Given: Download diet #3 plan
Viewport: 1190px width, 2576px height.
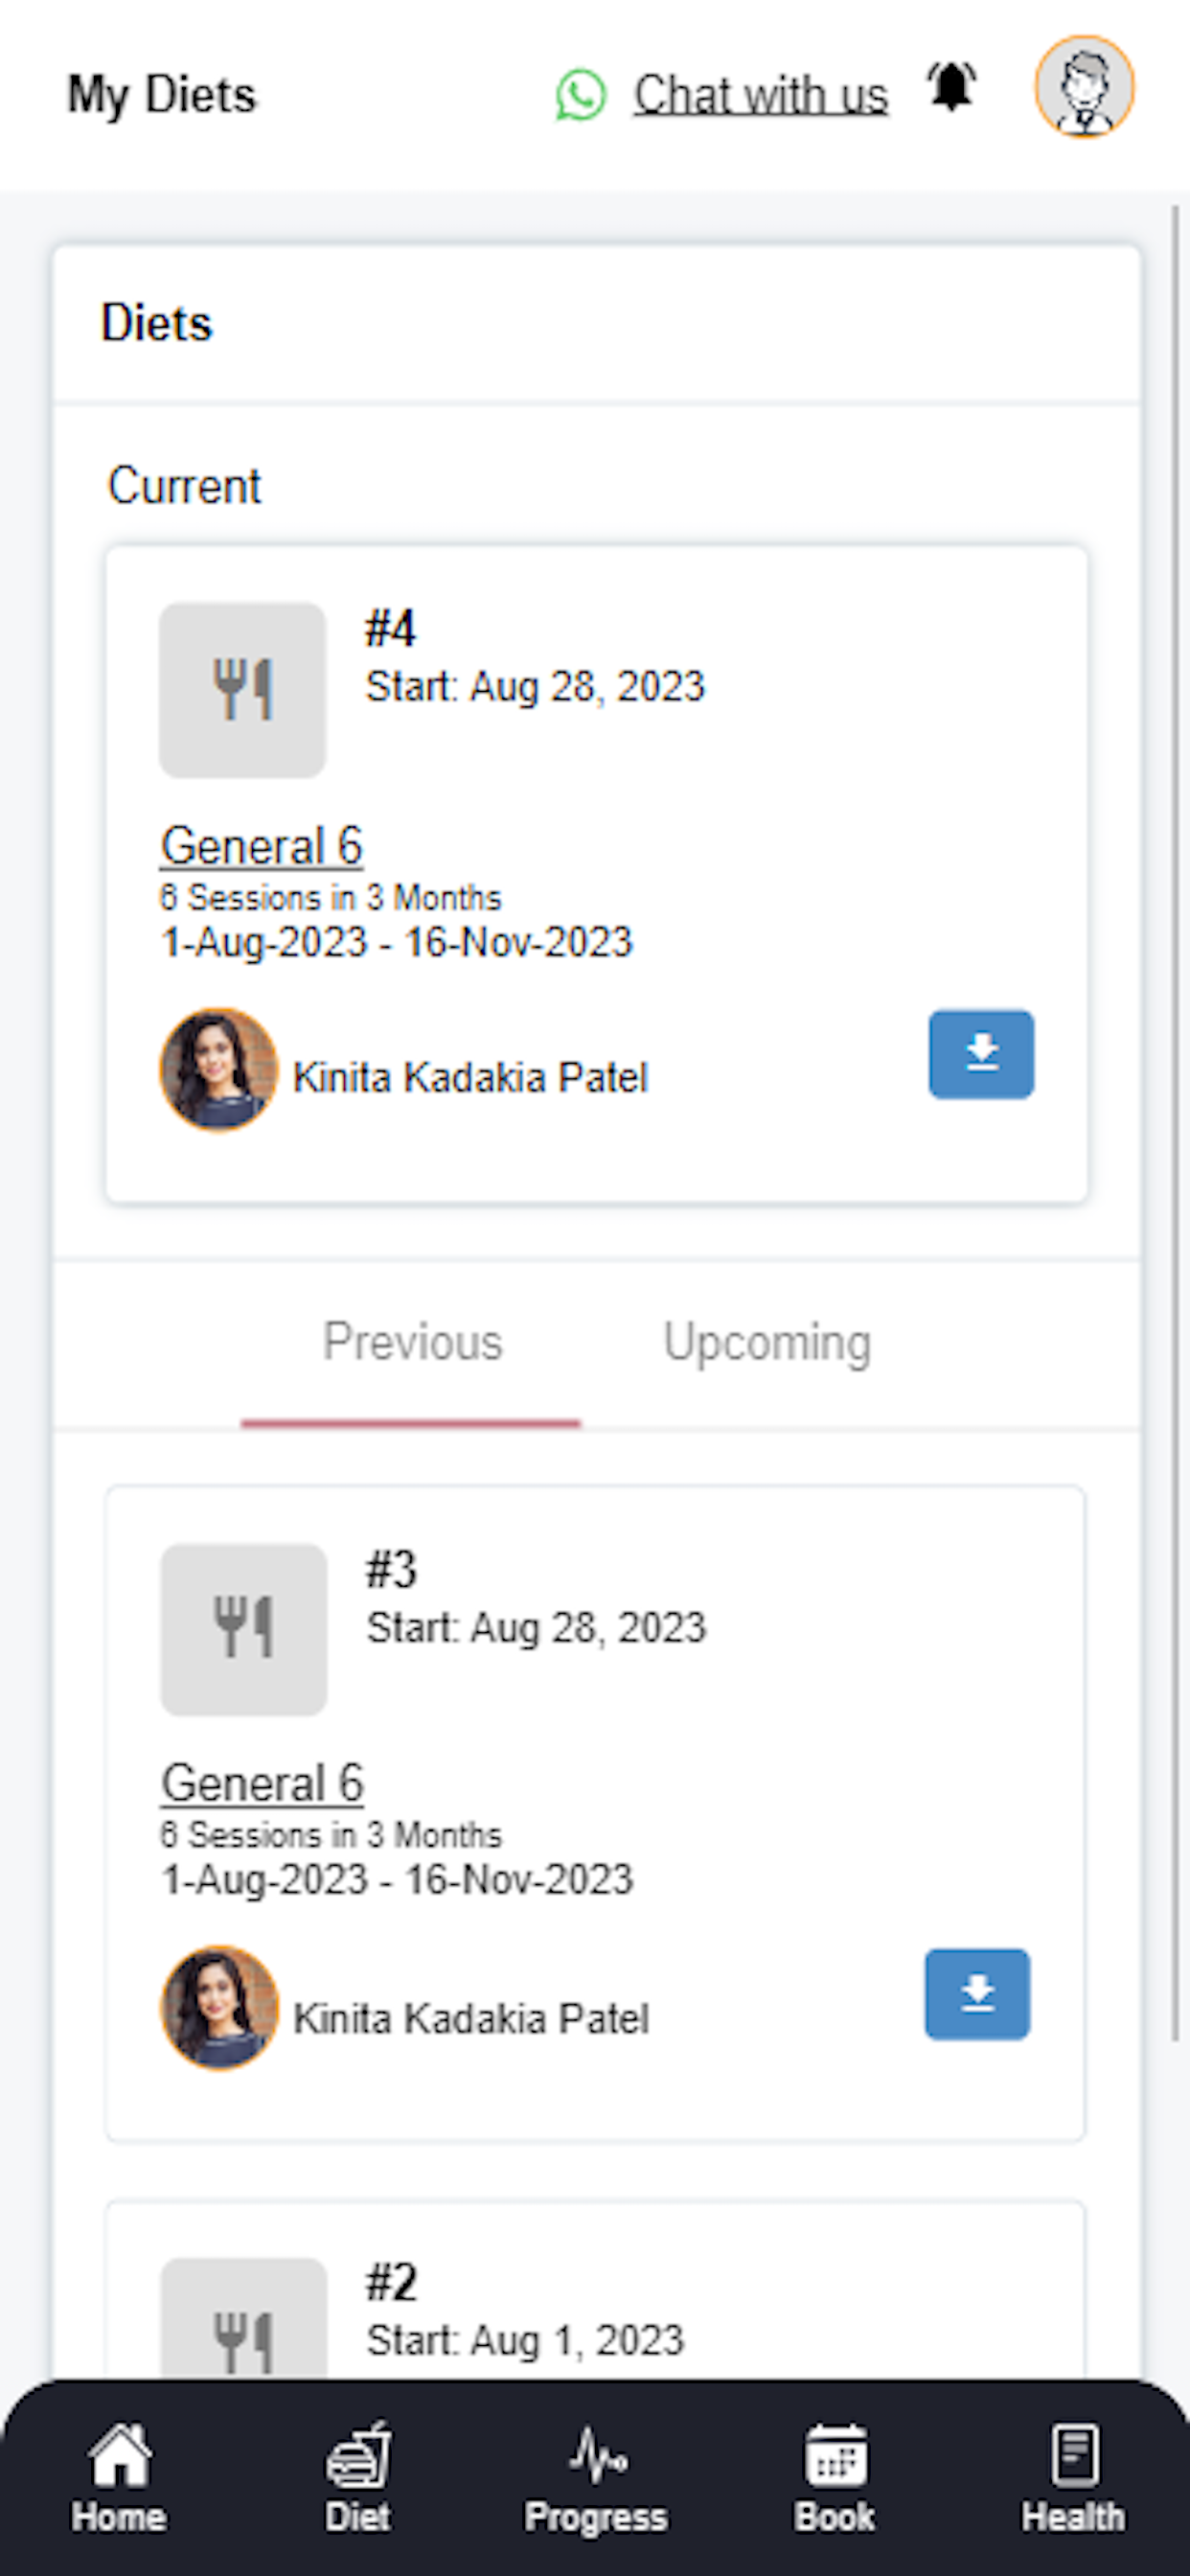Looking at the screenshot, I should 977,1993.
